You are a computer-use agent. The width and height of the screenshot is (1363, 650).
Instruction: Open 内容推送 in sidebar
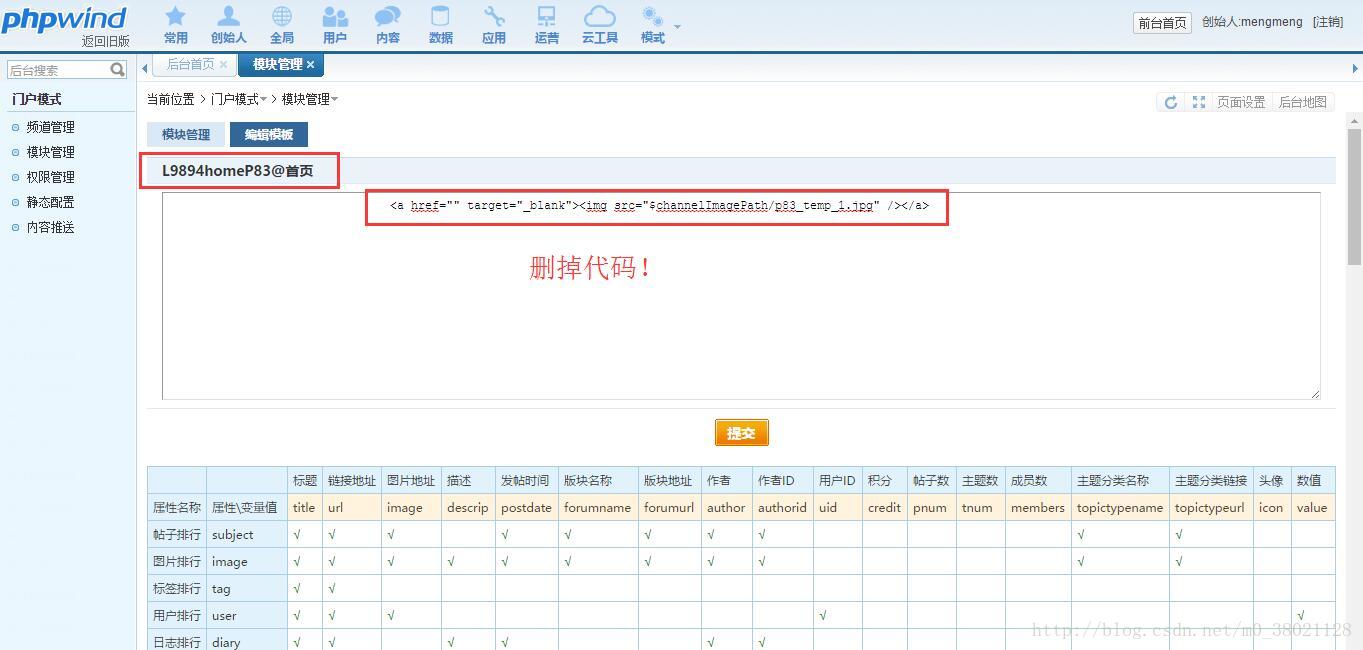pos(50,227)
